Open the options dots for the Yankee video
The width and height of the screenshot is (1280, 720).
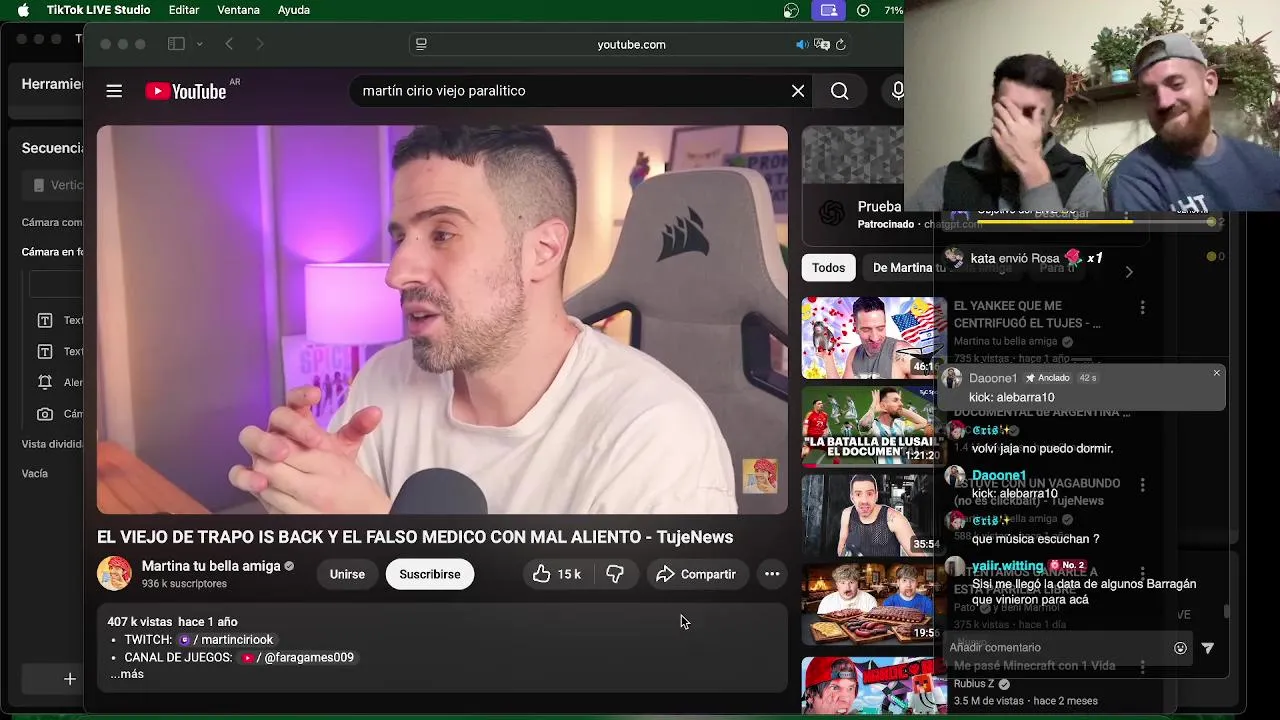[x=1142, y=308]
